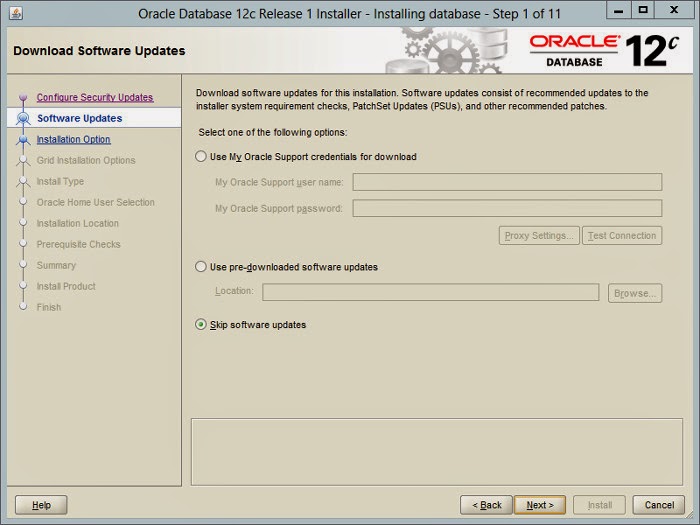Screen dimensions: 700x525
Task: Click the Test Connection button
Action: (622, 235)
